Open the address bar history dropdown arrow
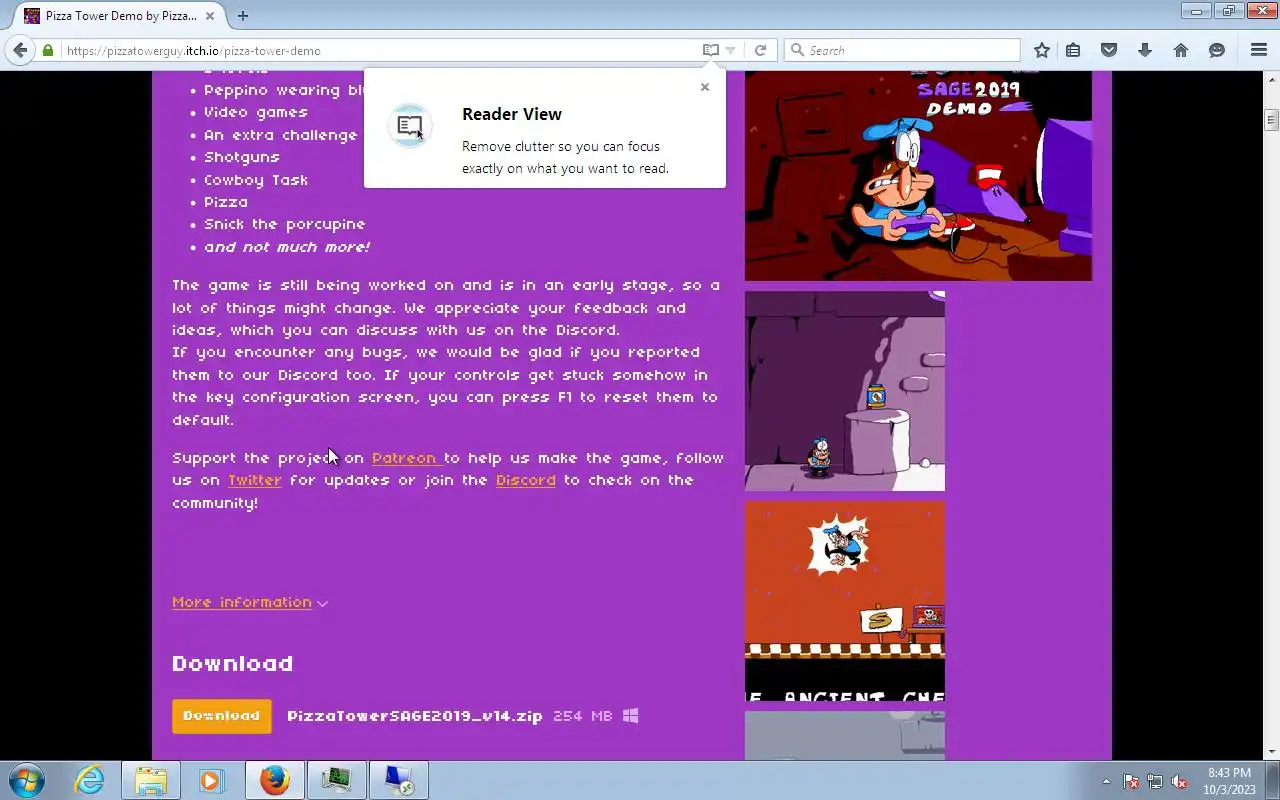This screenshot has height=800, width=1280. click(731, 50)
